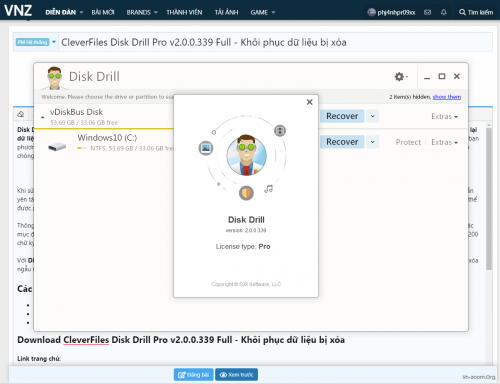This screenshot has height=384, width=500.
Task: Click the eraser icon in editor toolbar
Action: pos(21,114)
